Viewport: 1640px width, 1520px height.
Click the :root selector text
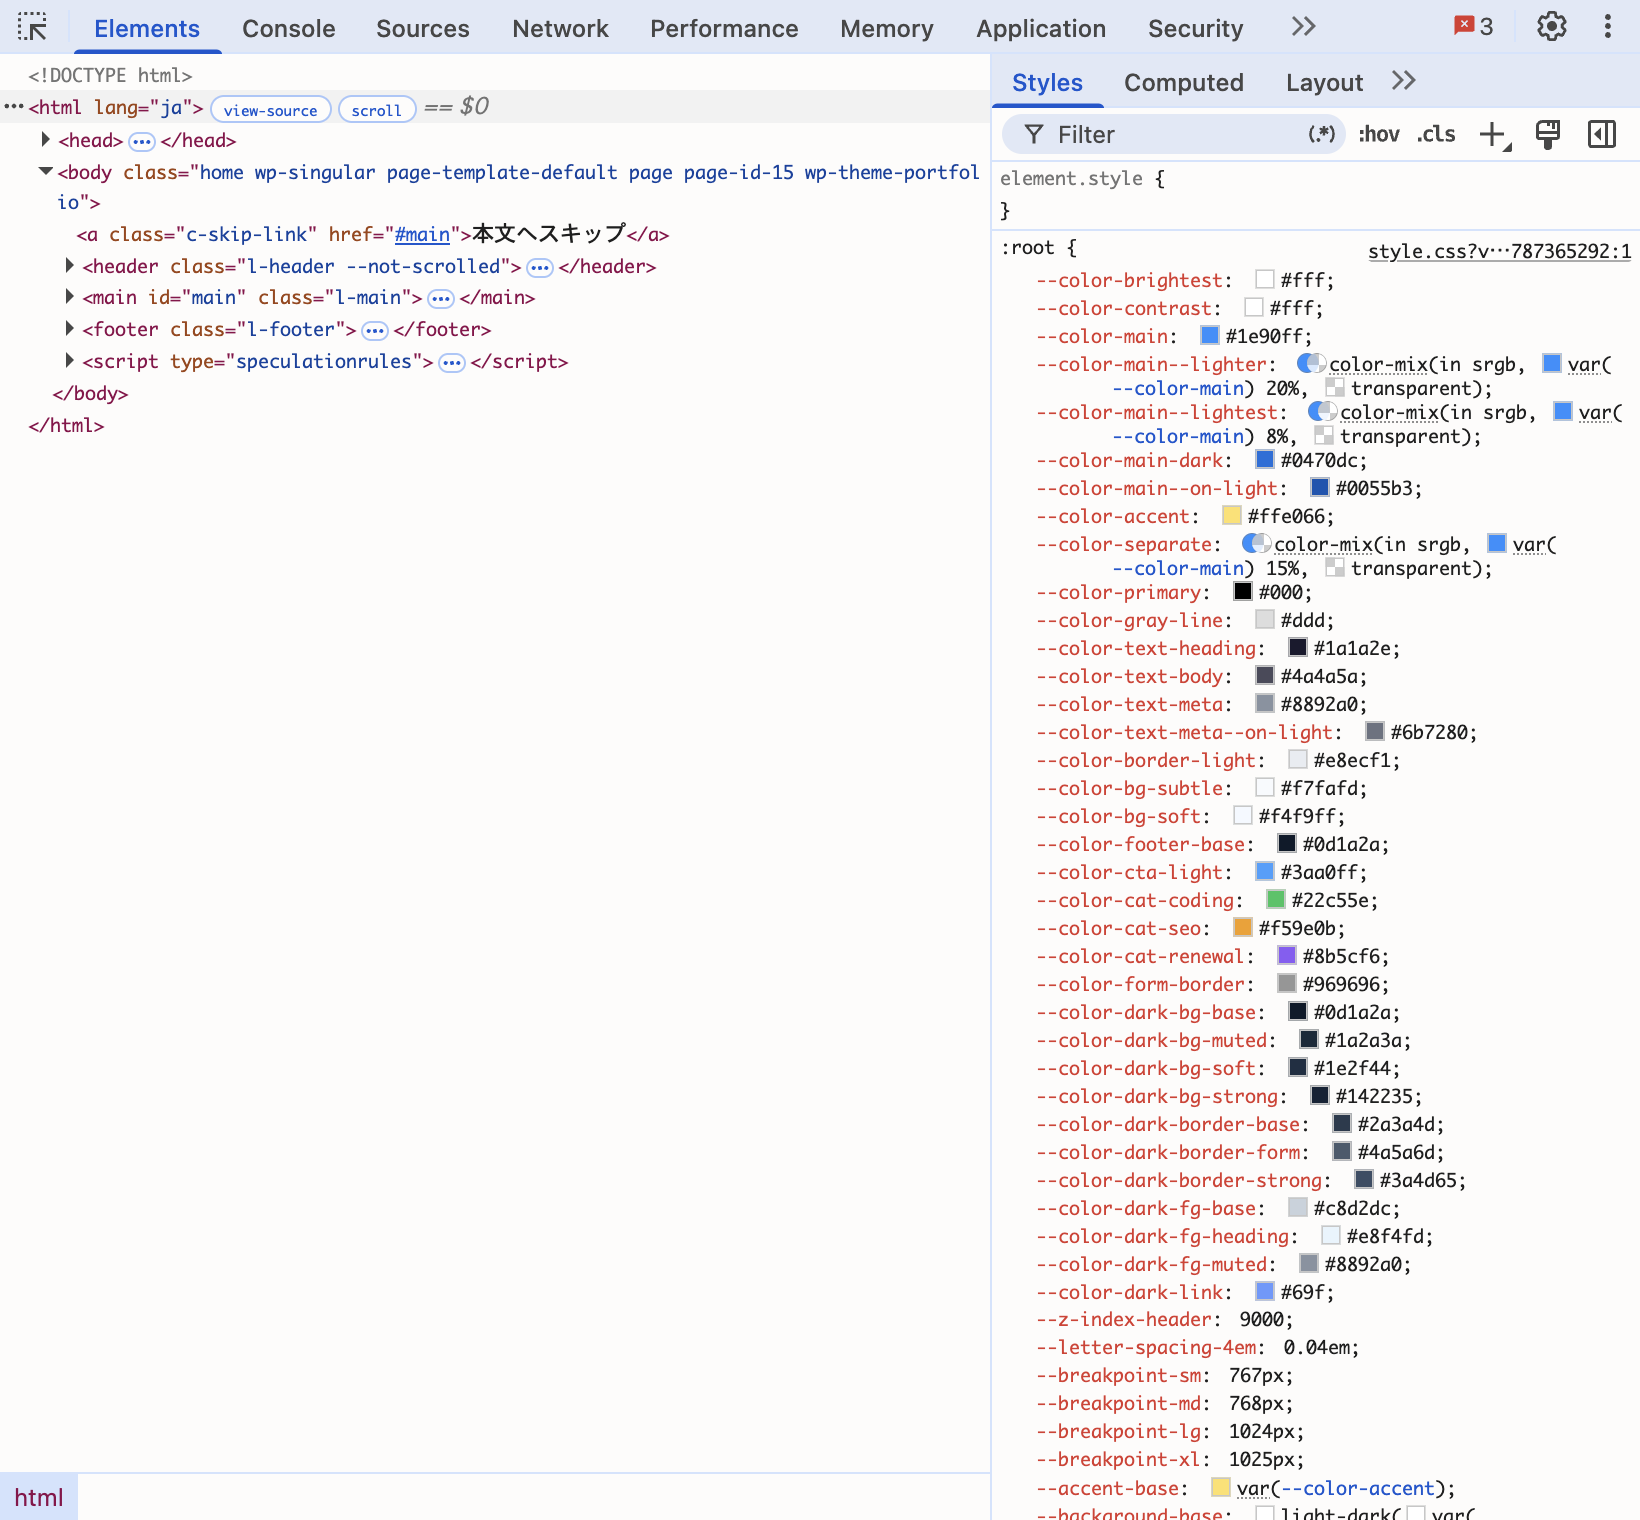pos(1027,247)
